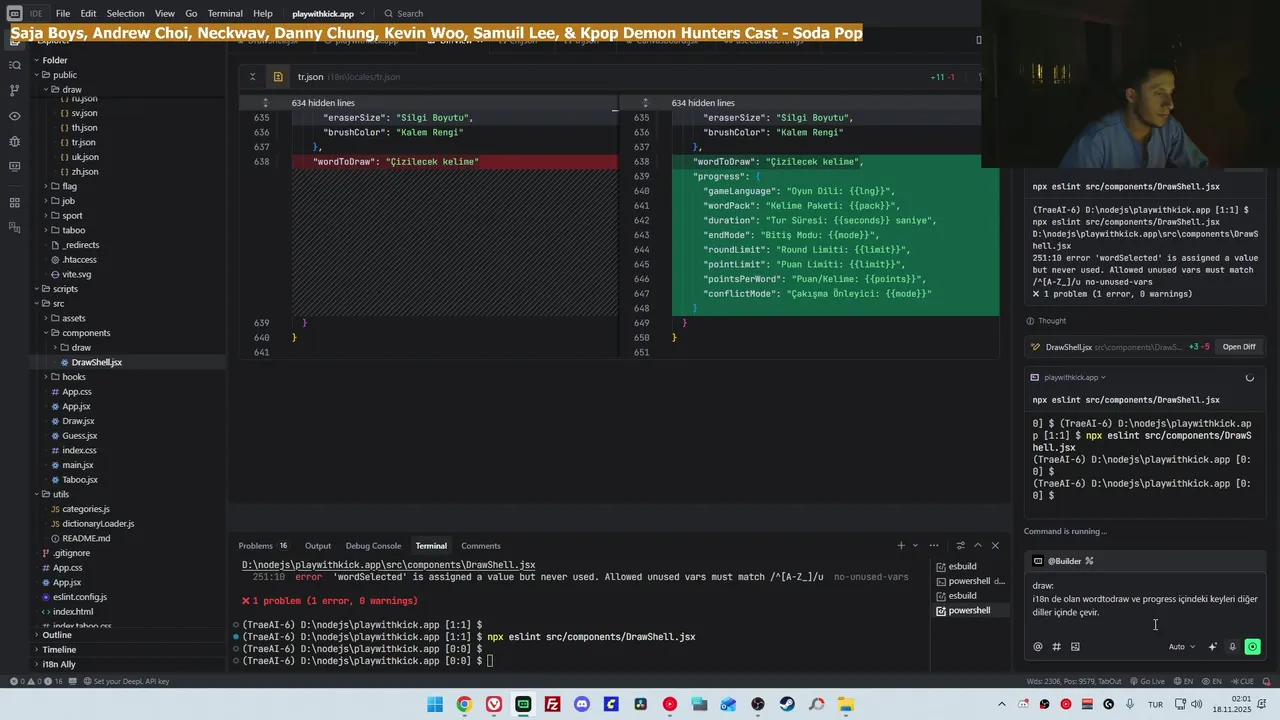Open DrawShell.jsx in the Explorer tree

pos(97,362)
